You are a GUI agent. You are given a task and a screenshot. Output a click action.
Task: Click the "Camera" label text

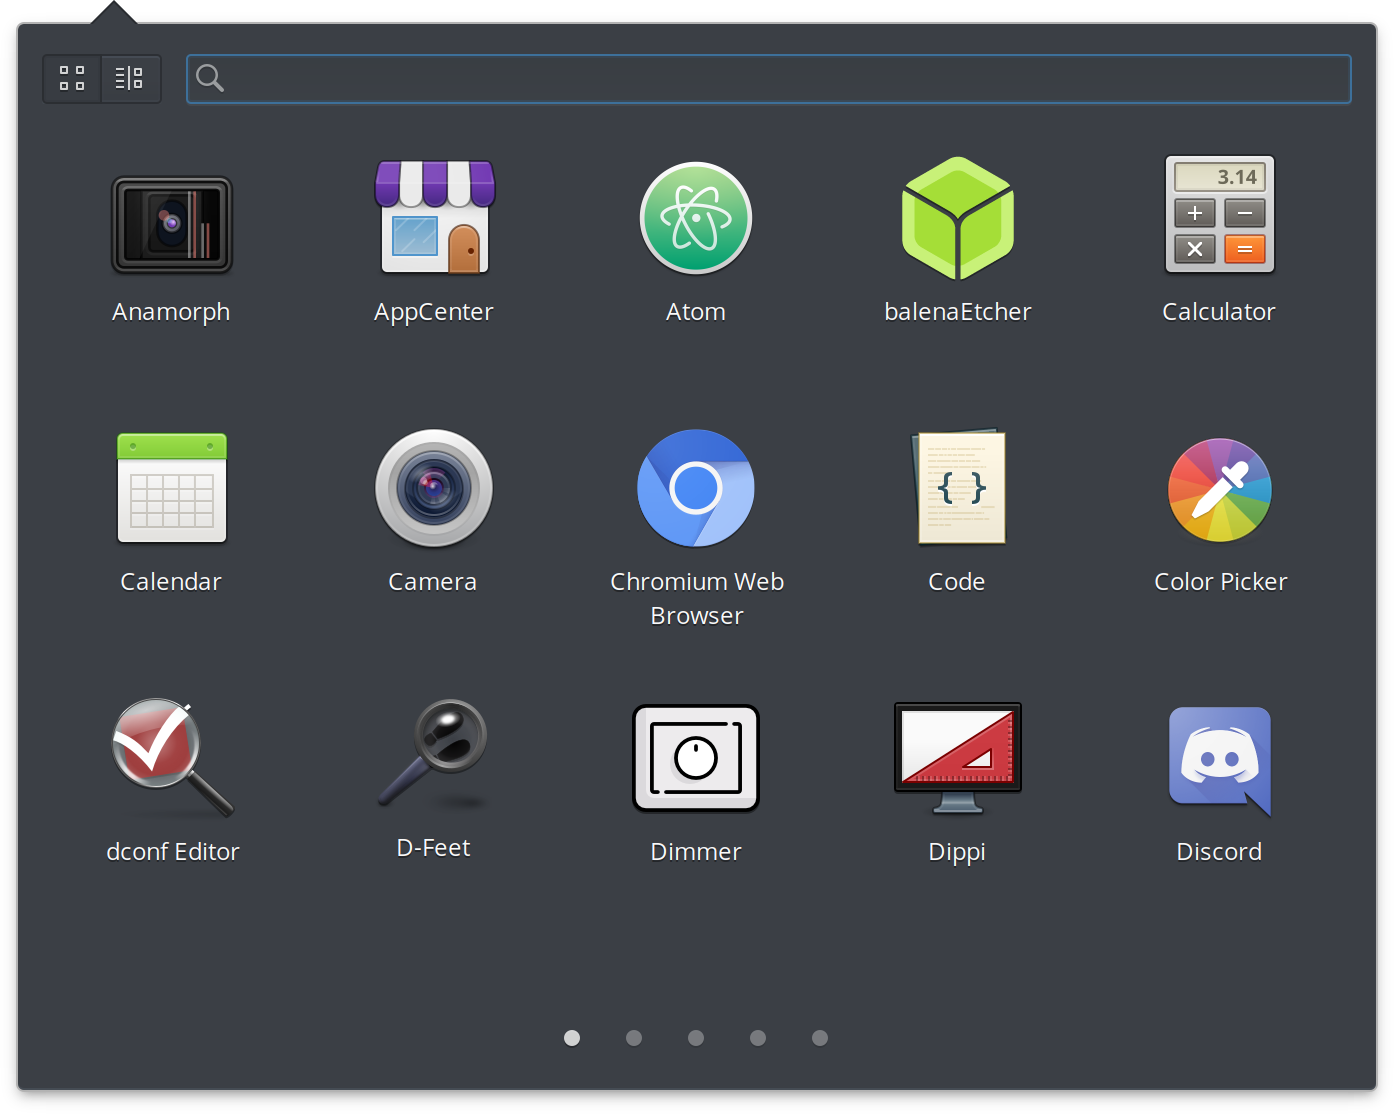click(433, 582)
